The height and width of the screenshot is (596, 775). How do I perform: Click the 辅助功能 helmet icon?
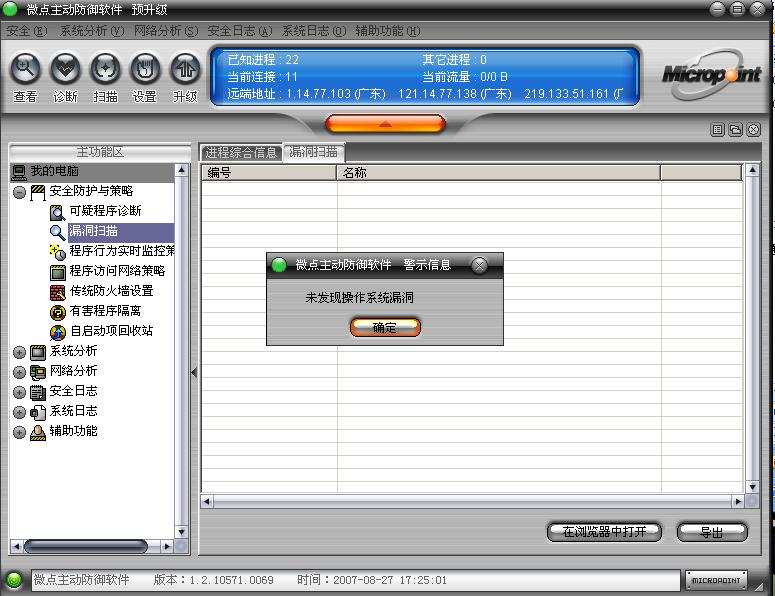38,432
